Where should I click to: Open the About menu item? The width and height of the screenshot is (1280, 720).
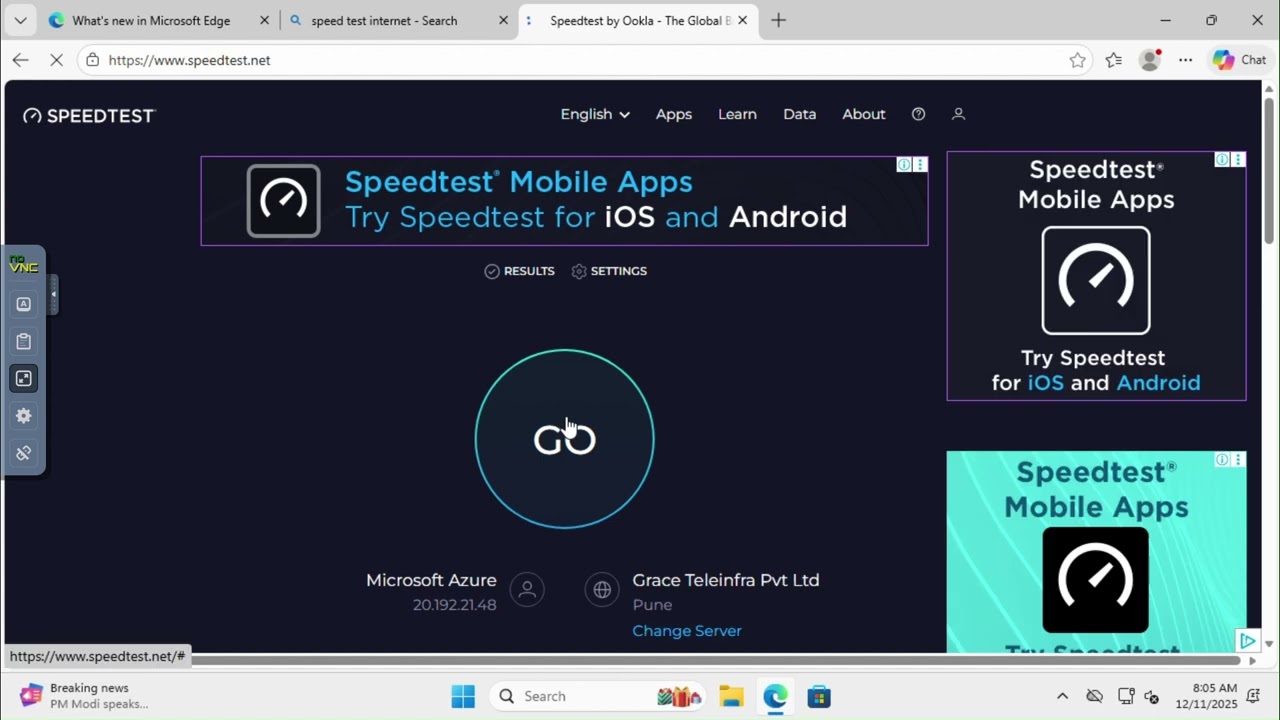[864, 114]
